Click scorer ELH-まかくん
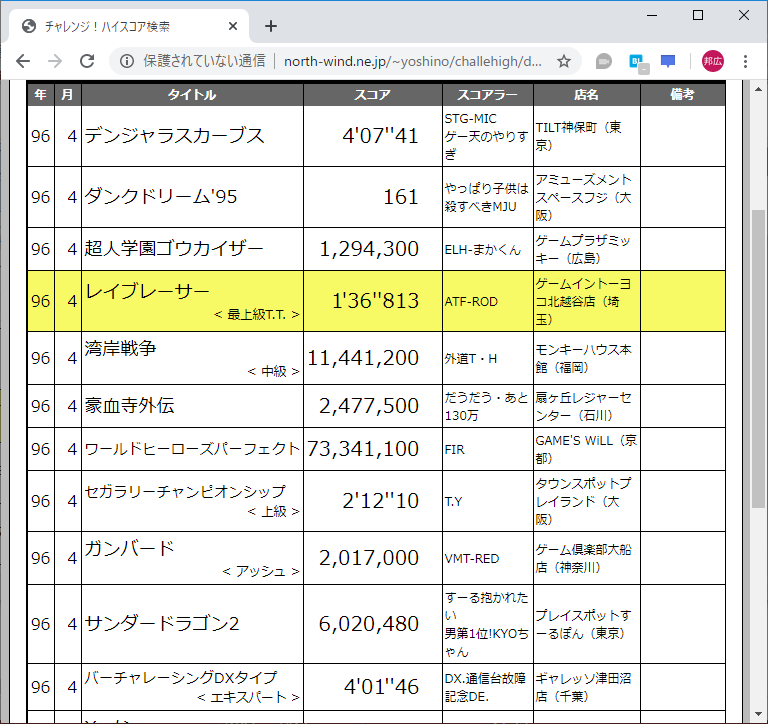The height and width of the screenshot is (724, 768). [x=482, y=250]
